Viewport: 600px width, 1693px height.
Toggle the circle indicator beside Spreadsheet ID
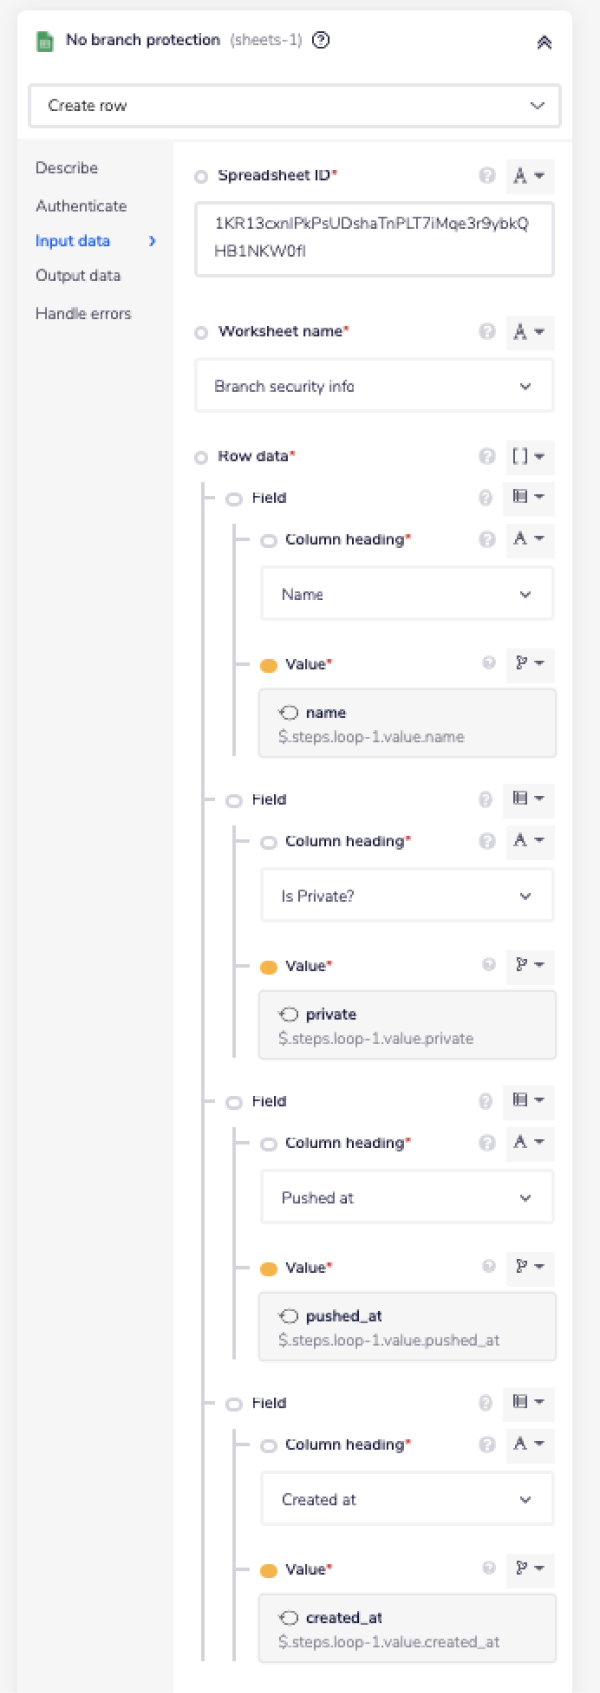pos(201,176)
